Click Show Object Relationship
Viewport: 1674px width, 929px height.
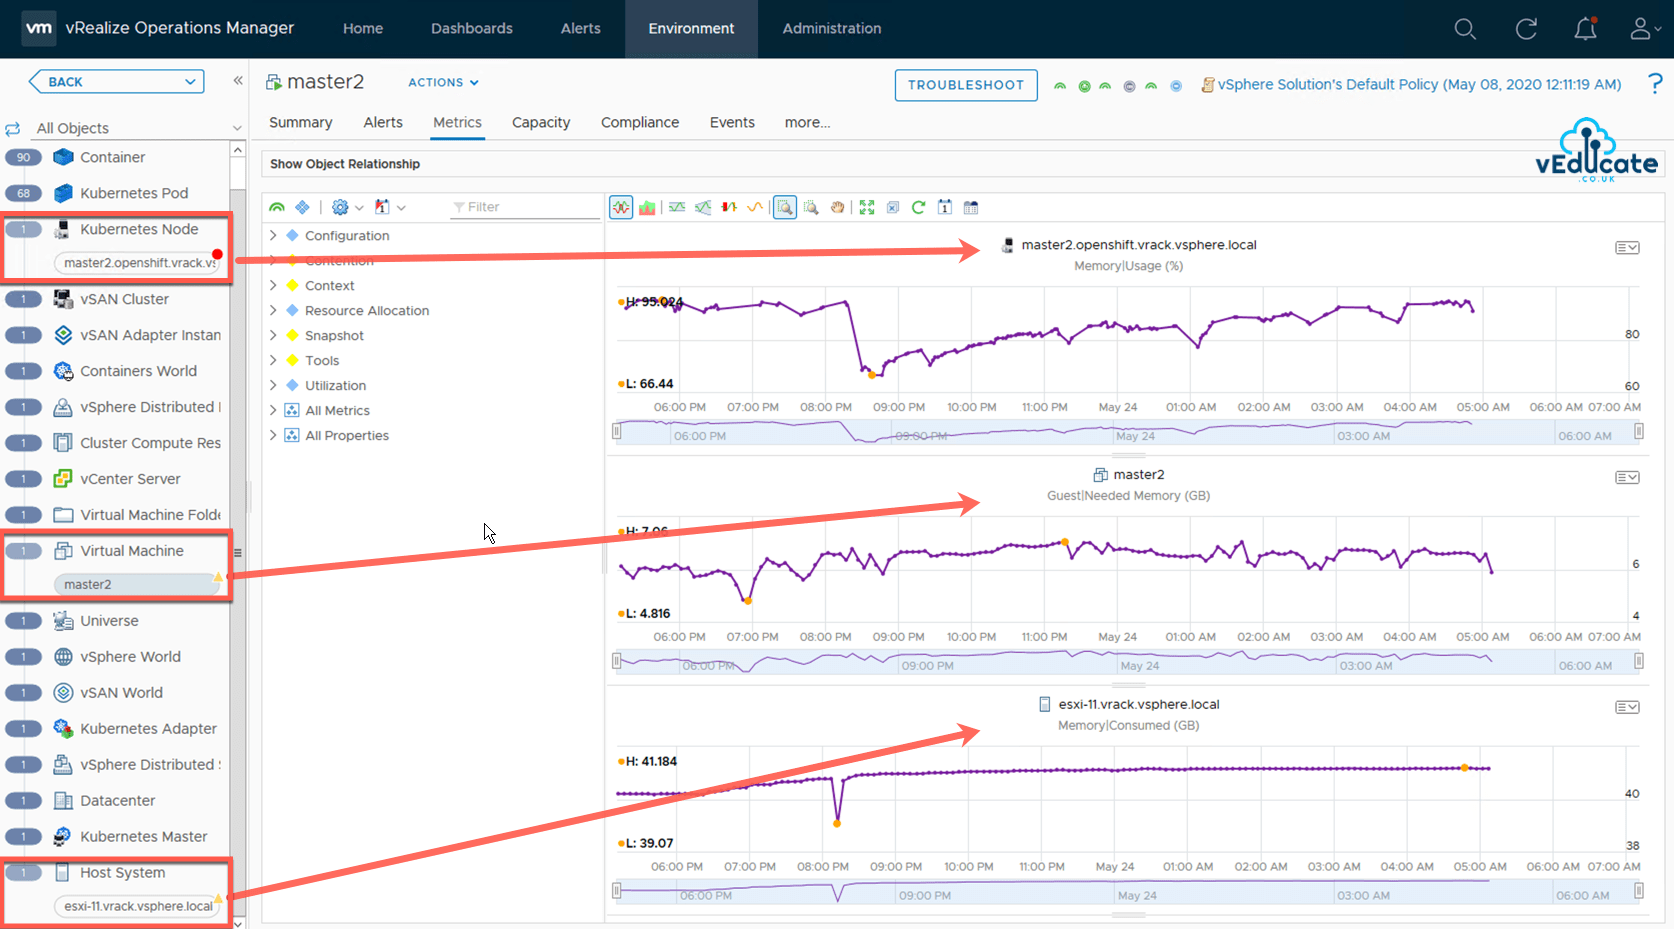[345, 164]
